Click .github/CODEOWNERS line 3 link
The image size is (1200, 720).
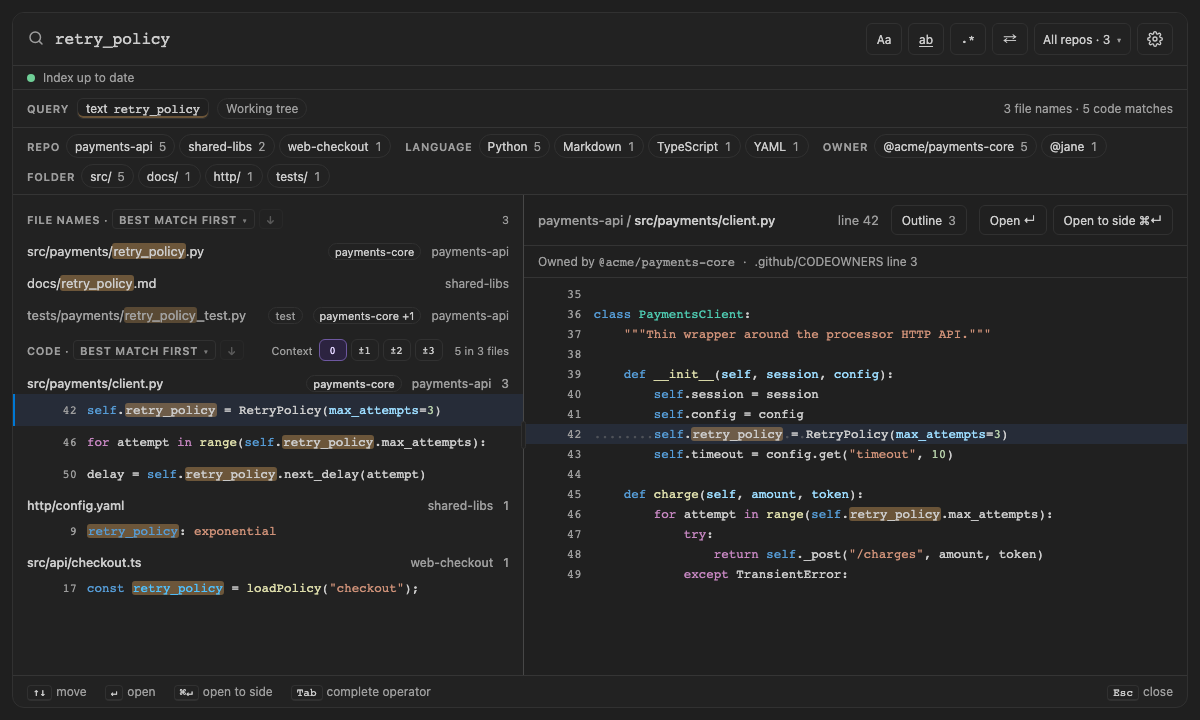[836, 262]
